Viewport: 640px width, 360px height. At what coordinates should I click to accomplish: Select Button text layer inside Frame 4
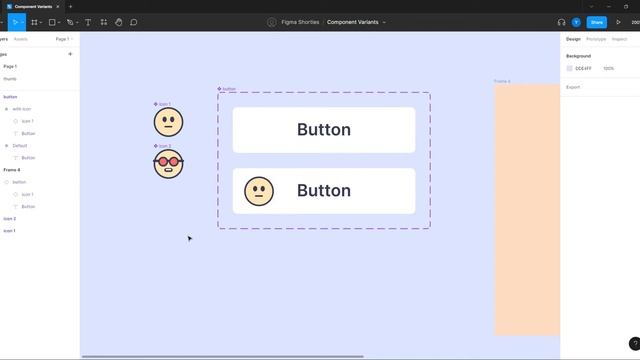point(28,207)
